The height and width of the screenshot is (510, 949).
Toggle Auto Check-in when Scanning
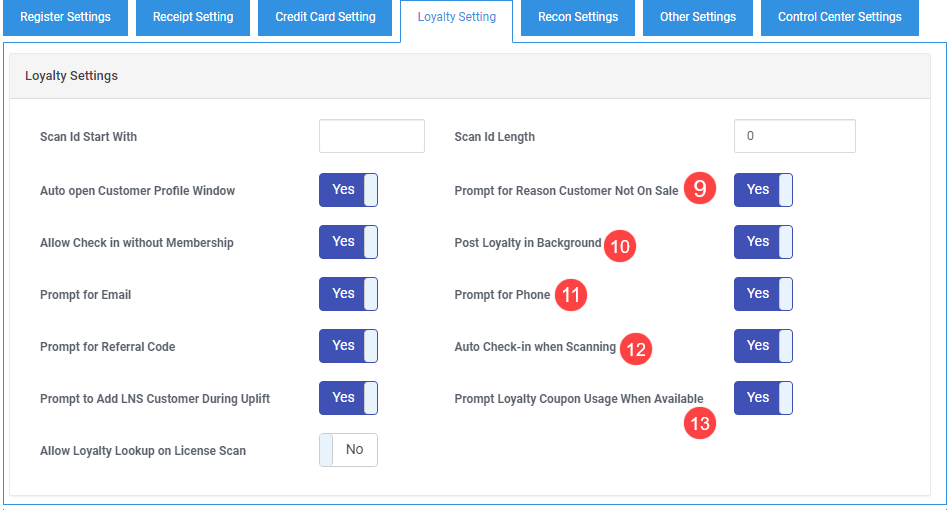pyautogui.click(x=763, y=346)
